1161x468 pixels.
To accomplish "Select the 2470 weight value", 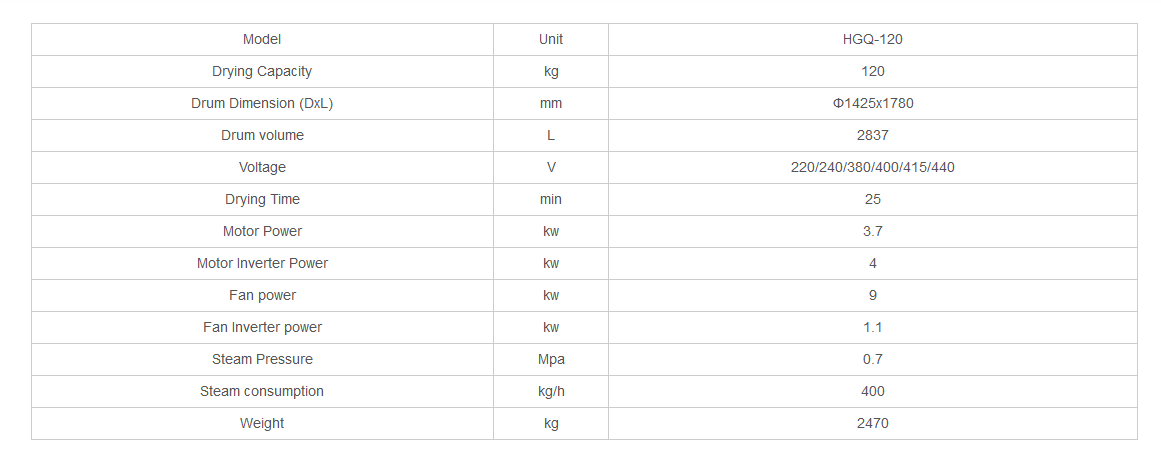I will click(x=872, y=423).
